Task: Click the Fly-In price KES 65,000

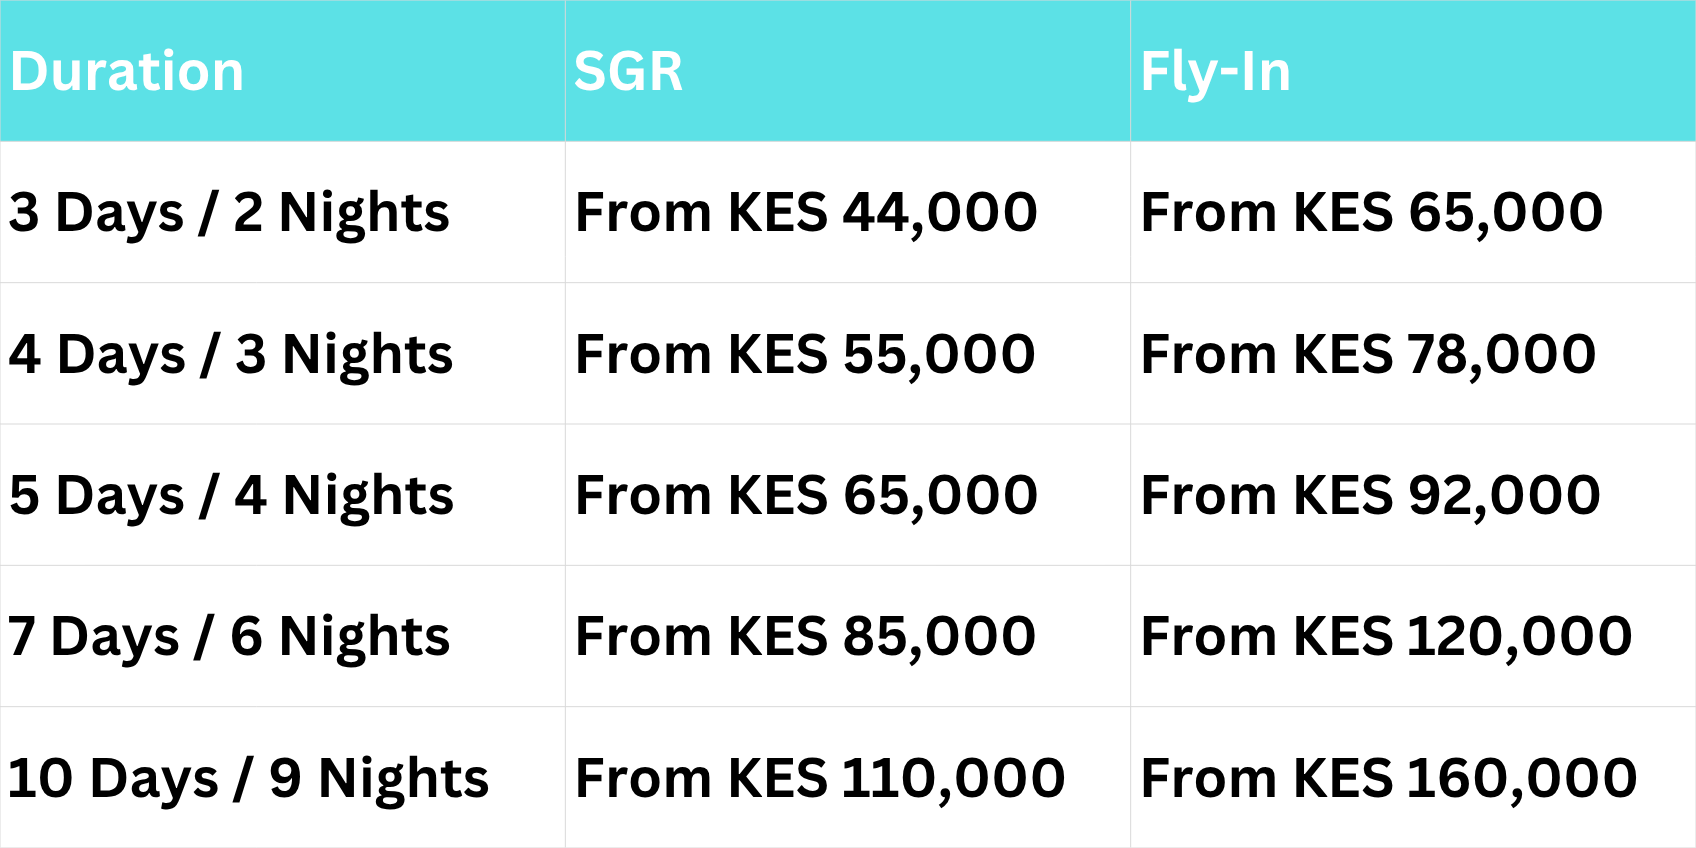Action: [x=1371, y=213]
